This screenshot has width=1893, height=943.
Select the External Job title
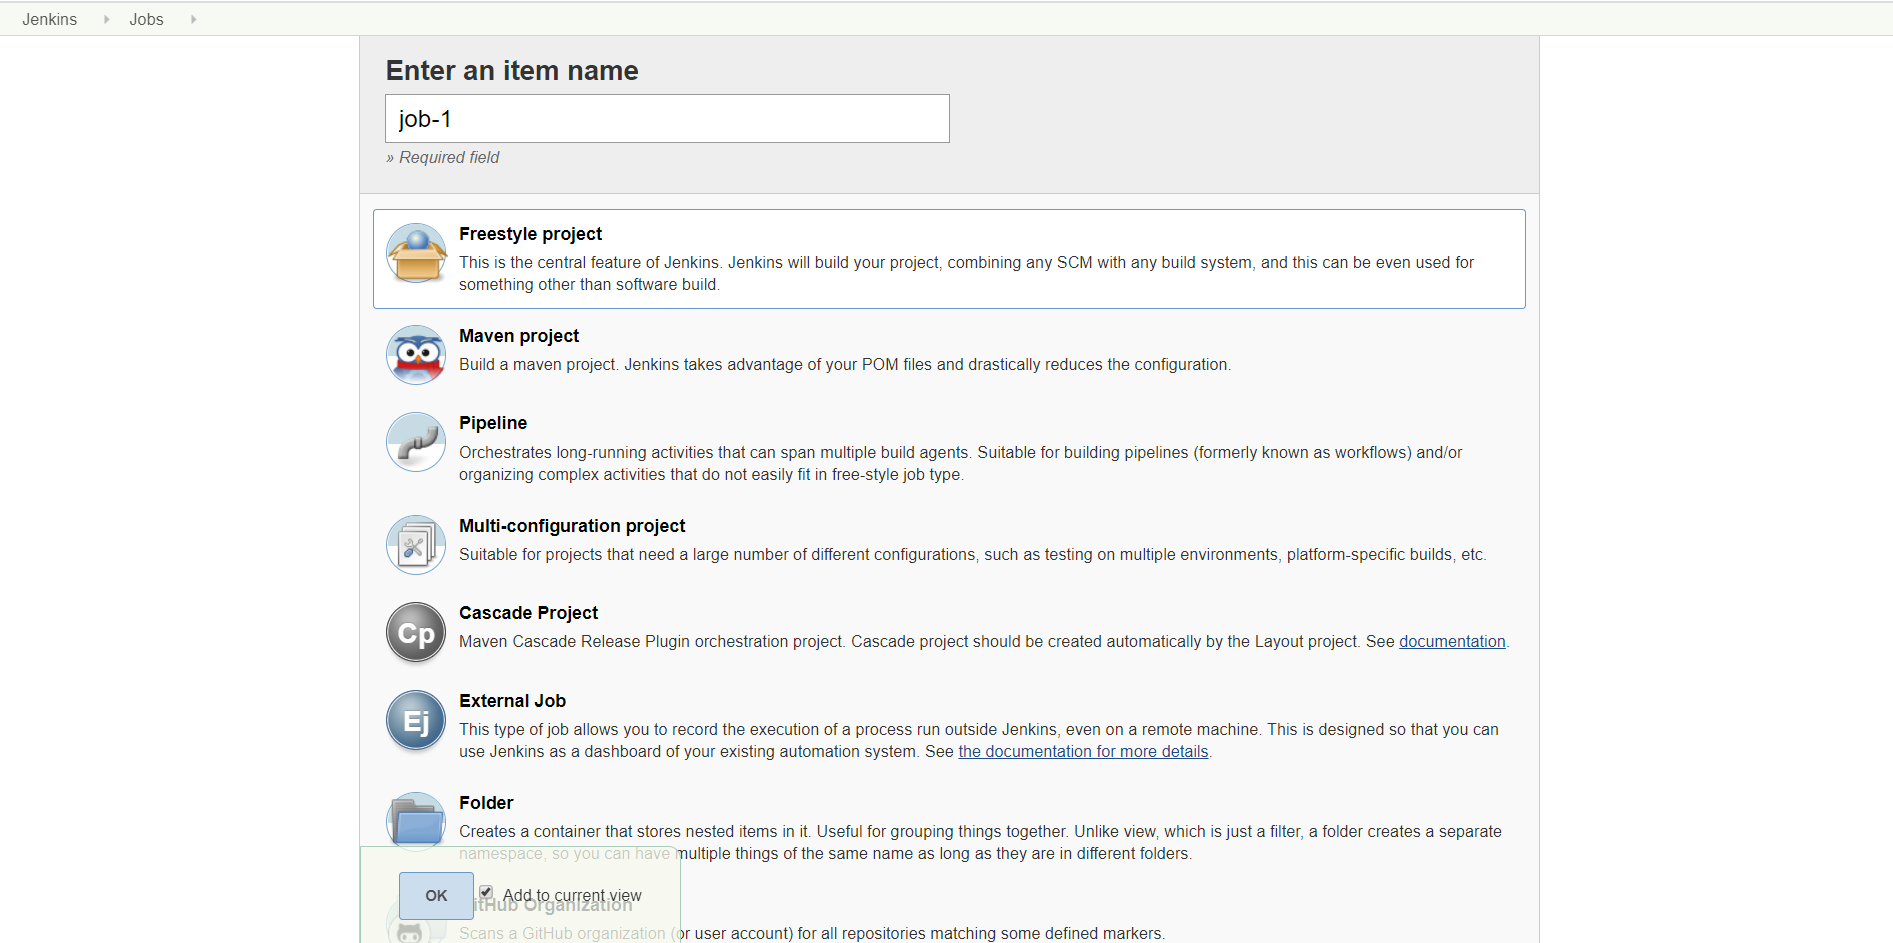click(x=512, y=701)
